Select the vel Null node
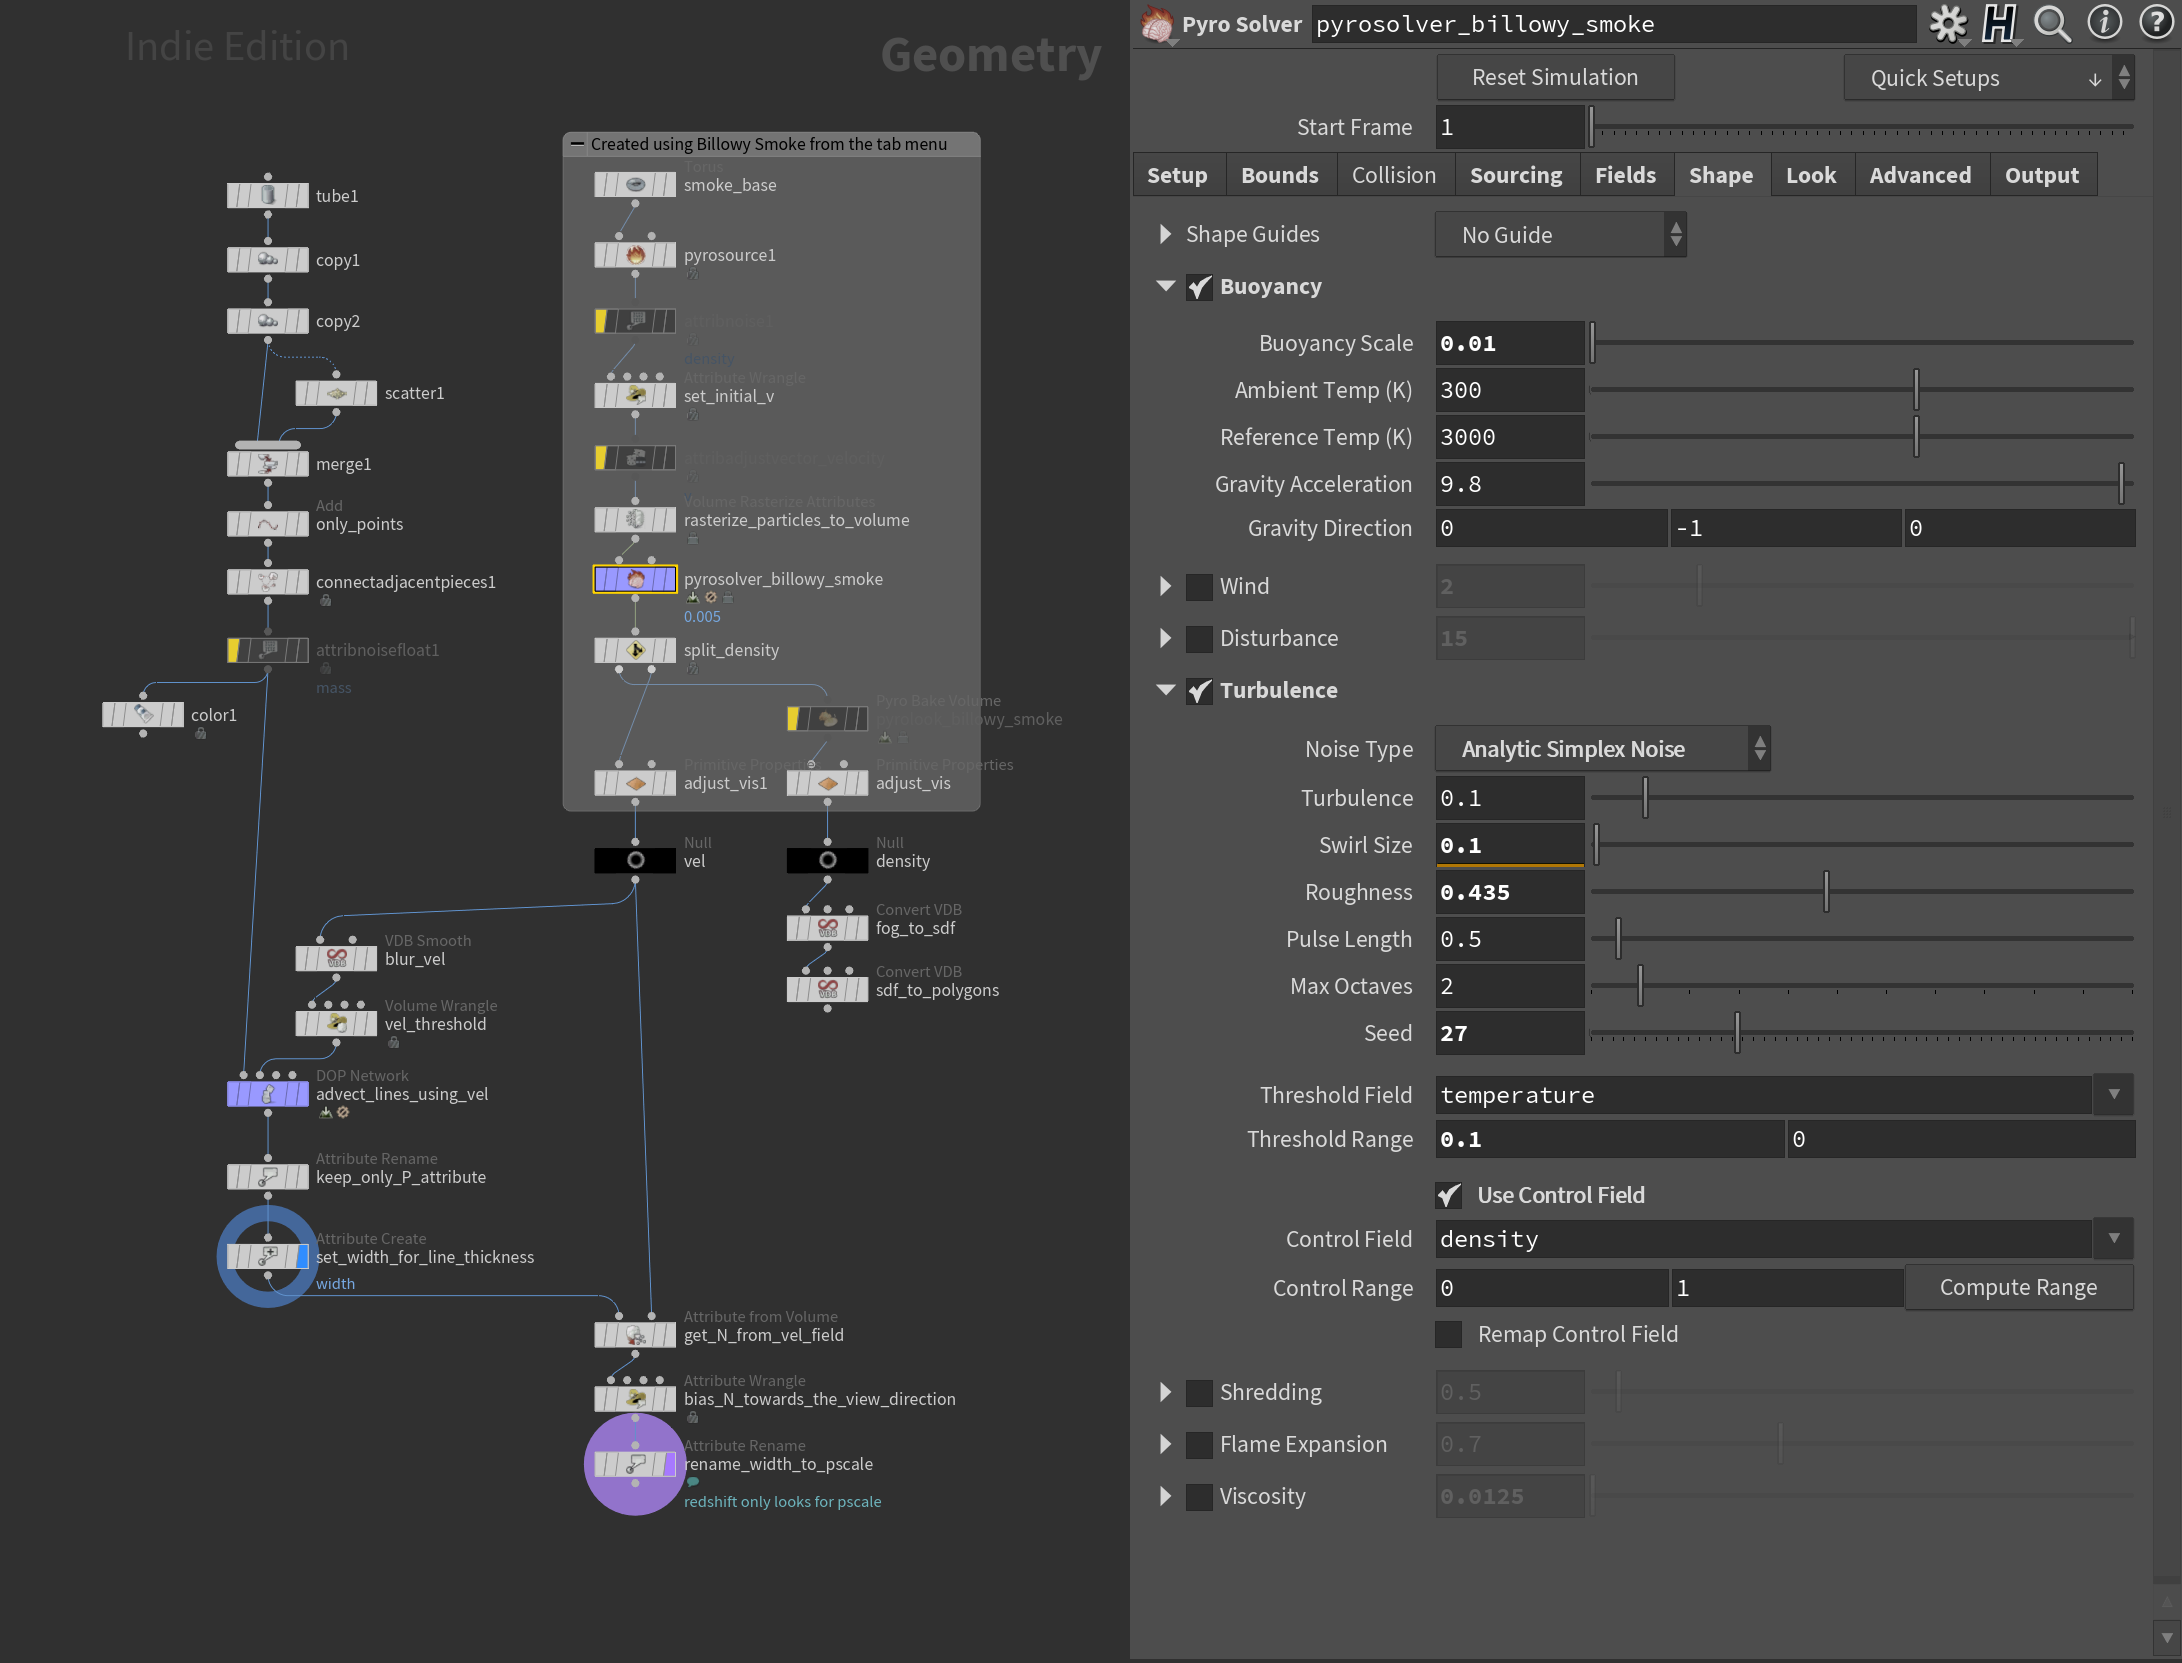 (x=635, y=860)
